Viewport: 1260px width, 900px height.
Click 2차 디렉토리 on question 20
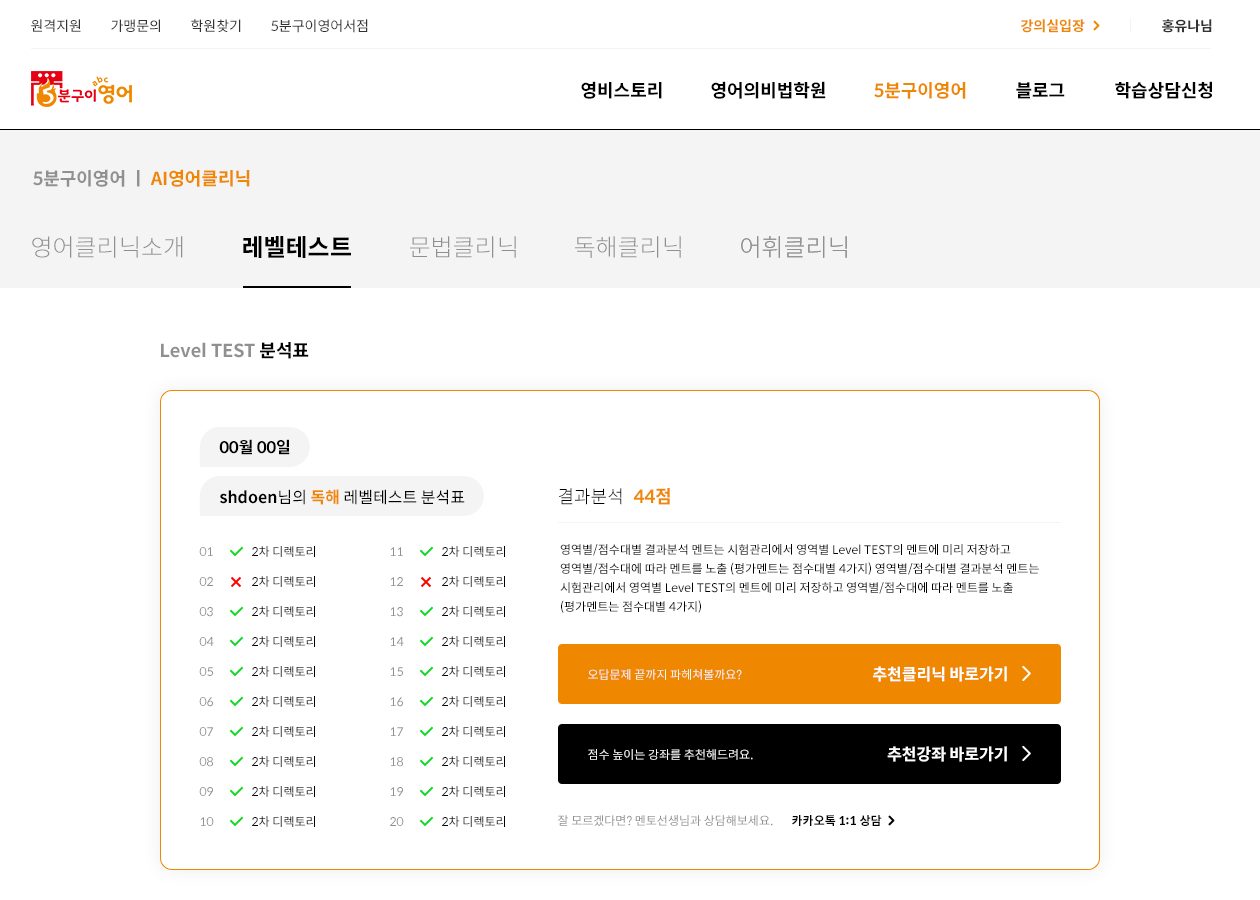coord(474,821)
